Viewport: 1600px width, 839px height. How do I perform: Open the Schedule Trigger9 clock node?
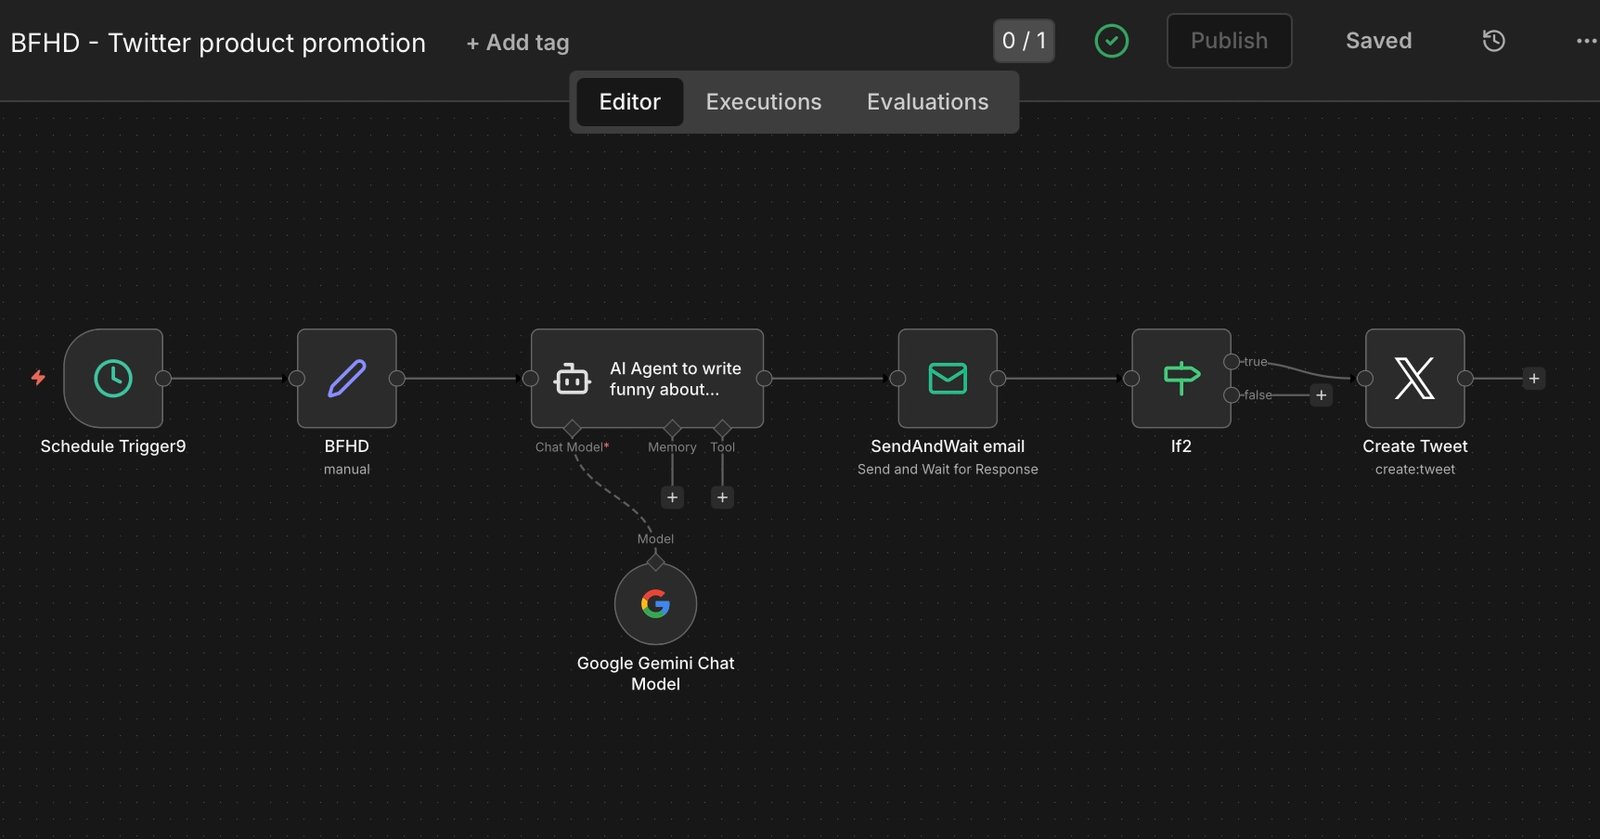[x=113, y=378]
